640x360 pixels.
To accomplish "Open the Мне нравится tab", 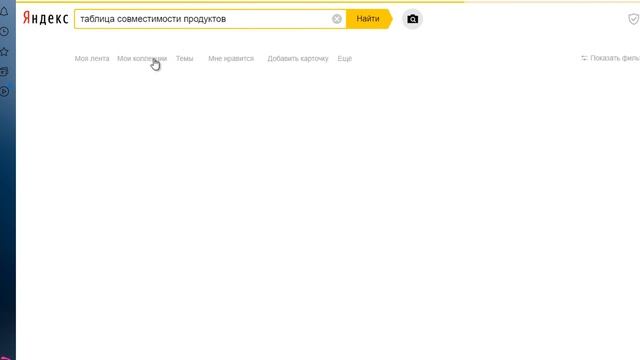I will pos(231,58).
